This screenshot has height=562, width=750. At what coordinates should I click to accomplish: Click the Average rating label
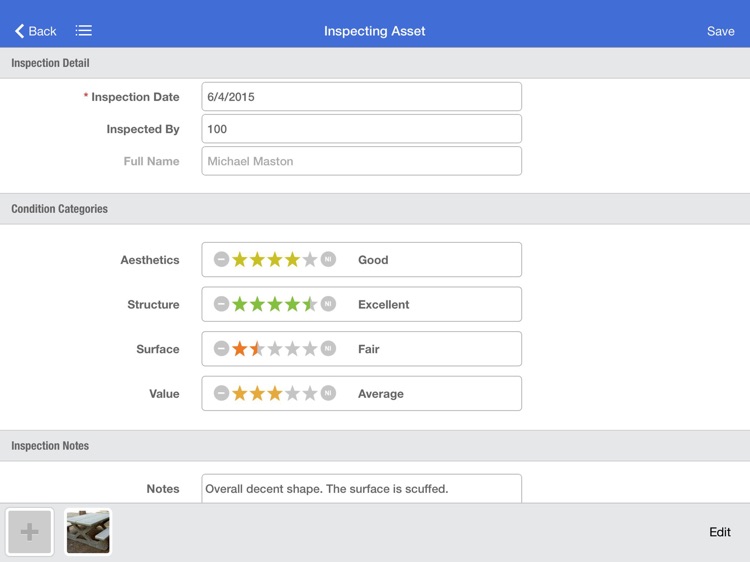pos(381,394)
